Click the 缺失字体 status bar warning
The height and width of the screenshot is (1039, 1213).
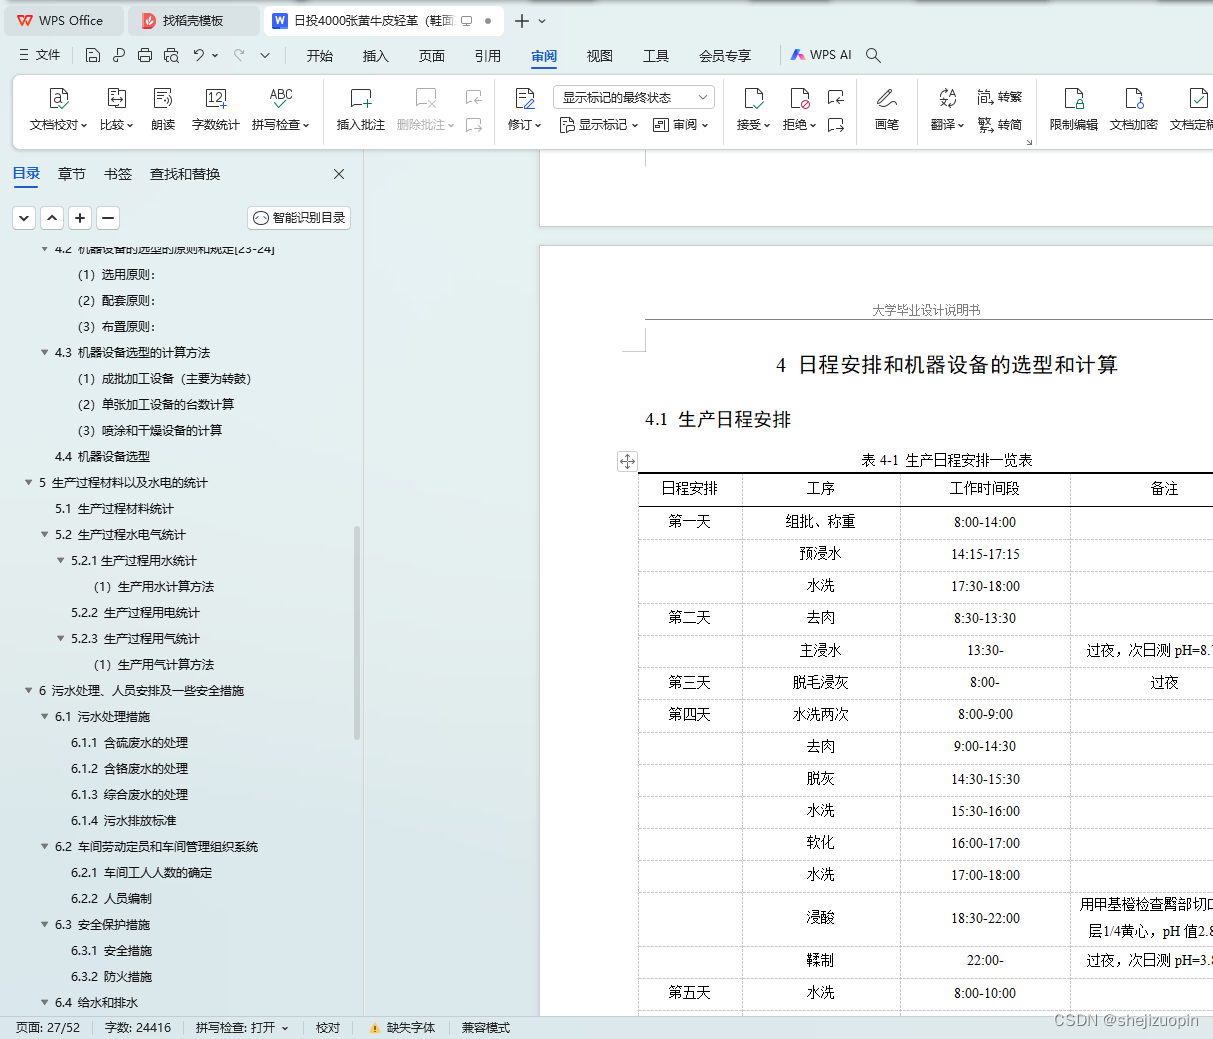[402, 1027]
